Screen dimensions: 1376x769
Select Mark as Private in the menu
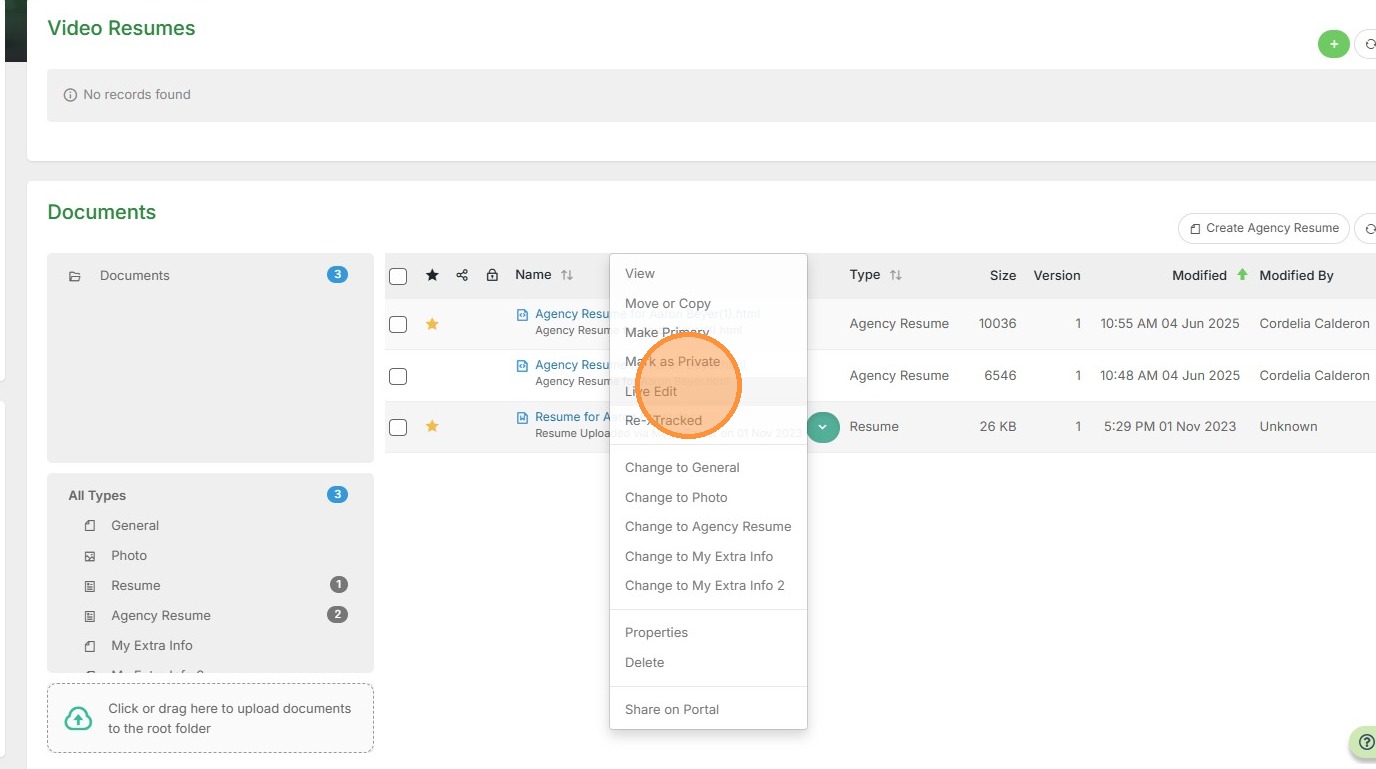click(x=708, y=361)
